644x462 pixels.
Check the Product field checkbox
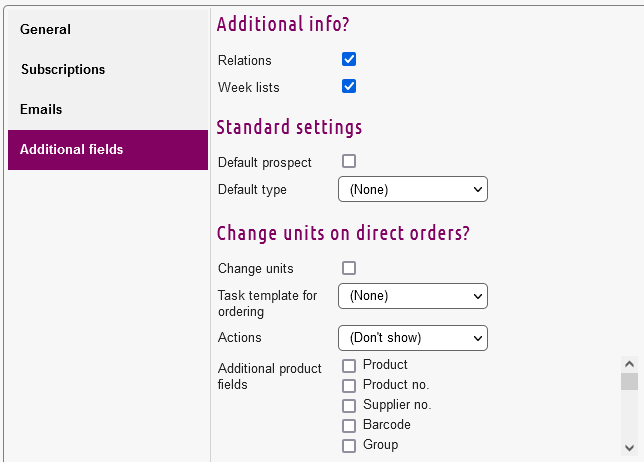[349, 366]
